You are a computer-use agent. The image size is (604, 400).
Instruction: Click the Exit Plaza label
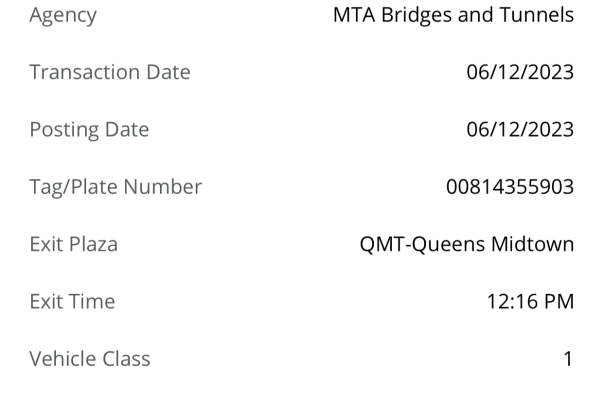73,243
